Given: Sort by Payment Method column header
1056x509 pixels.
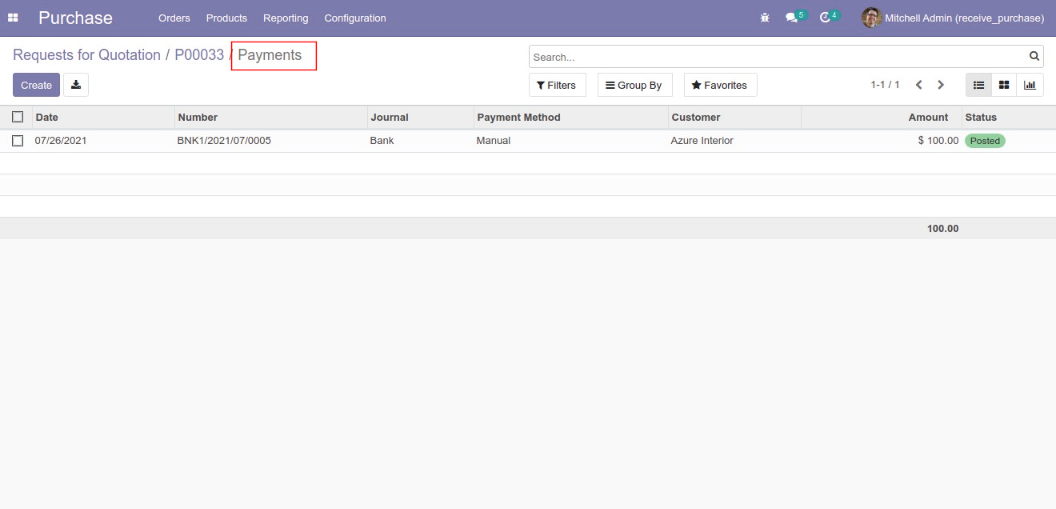Looking at the screenshot, I should click(571, 117).
